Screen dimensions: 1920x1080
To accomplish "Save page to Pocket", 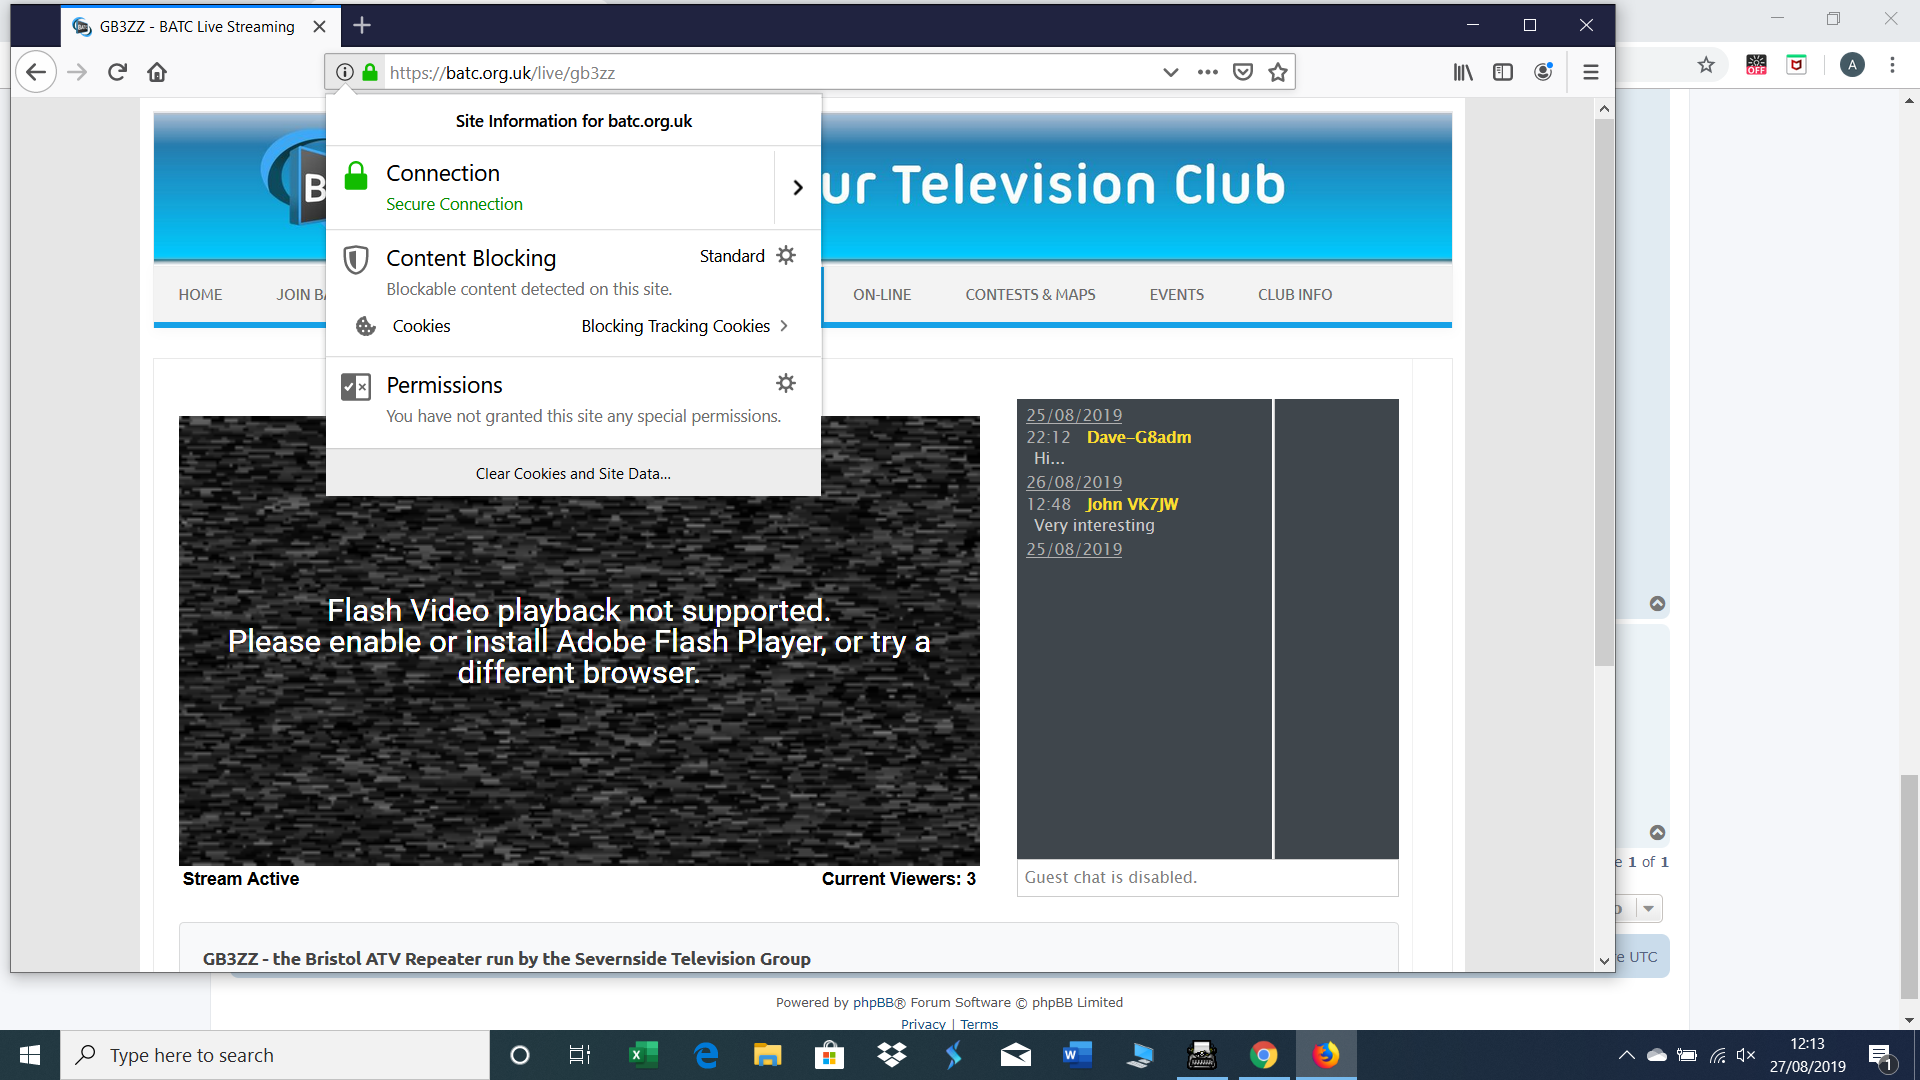I will coord(1243,72).
